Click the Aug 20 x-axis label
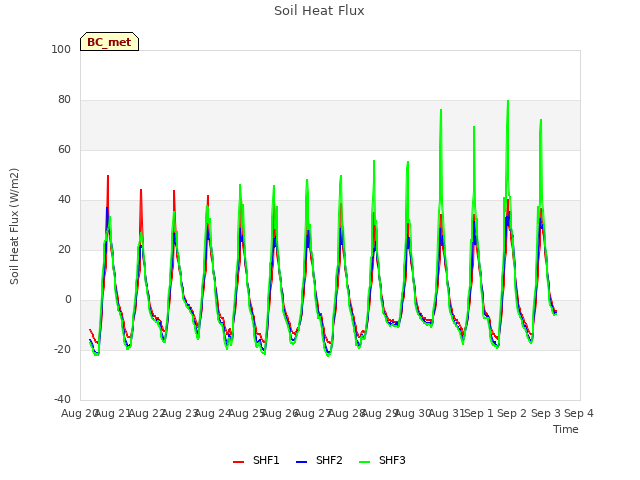Screen dimensions: 640x480 pyautogui.click(x=80, y=413)
